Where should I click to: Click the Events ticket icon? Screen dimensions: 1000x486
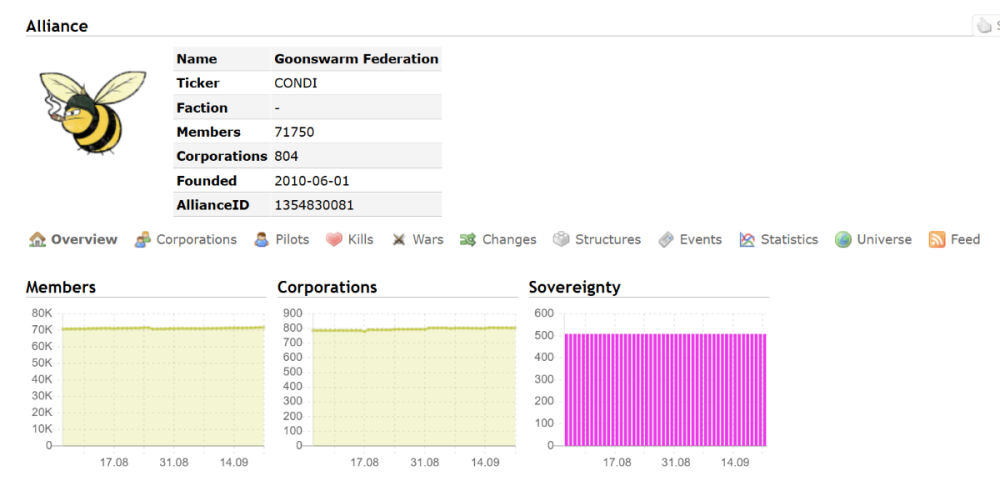pos(666,240)
